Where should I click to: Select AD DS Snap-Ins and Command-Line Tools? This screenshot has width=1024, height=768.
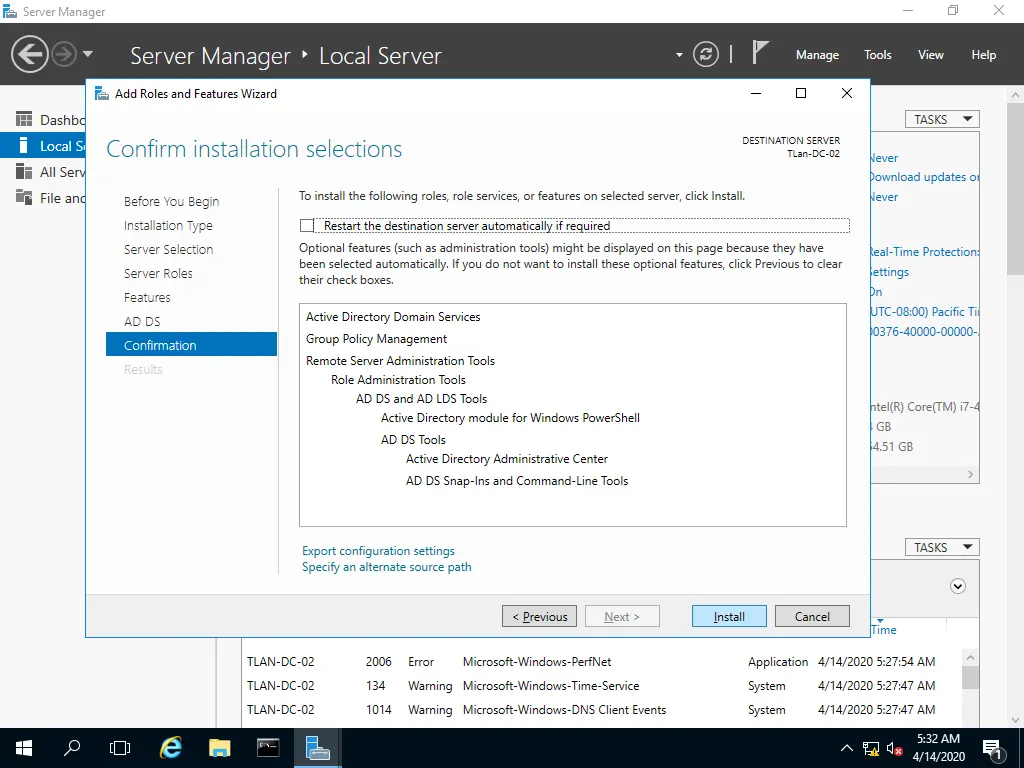coord(517,481)
